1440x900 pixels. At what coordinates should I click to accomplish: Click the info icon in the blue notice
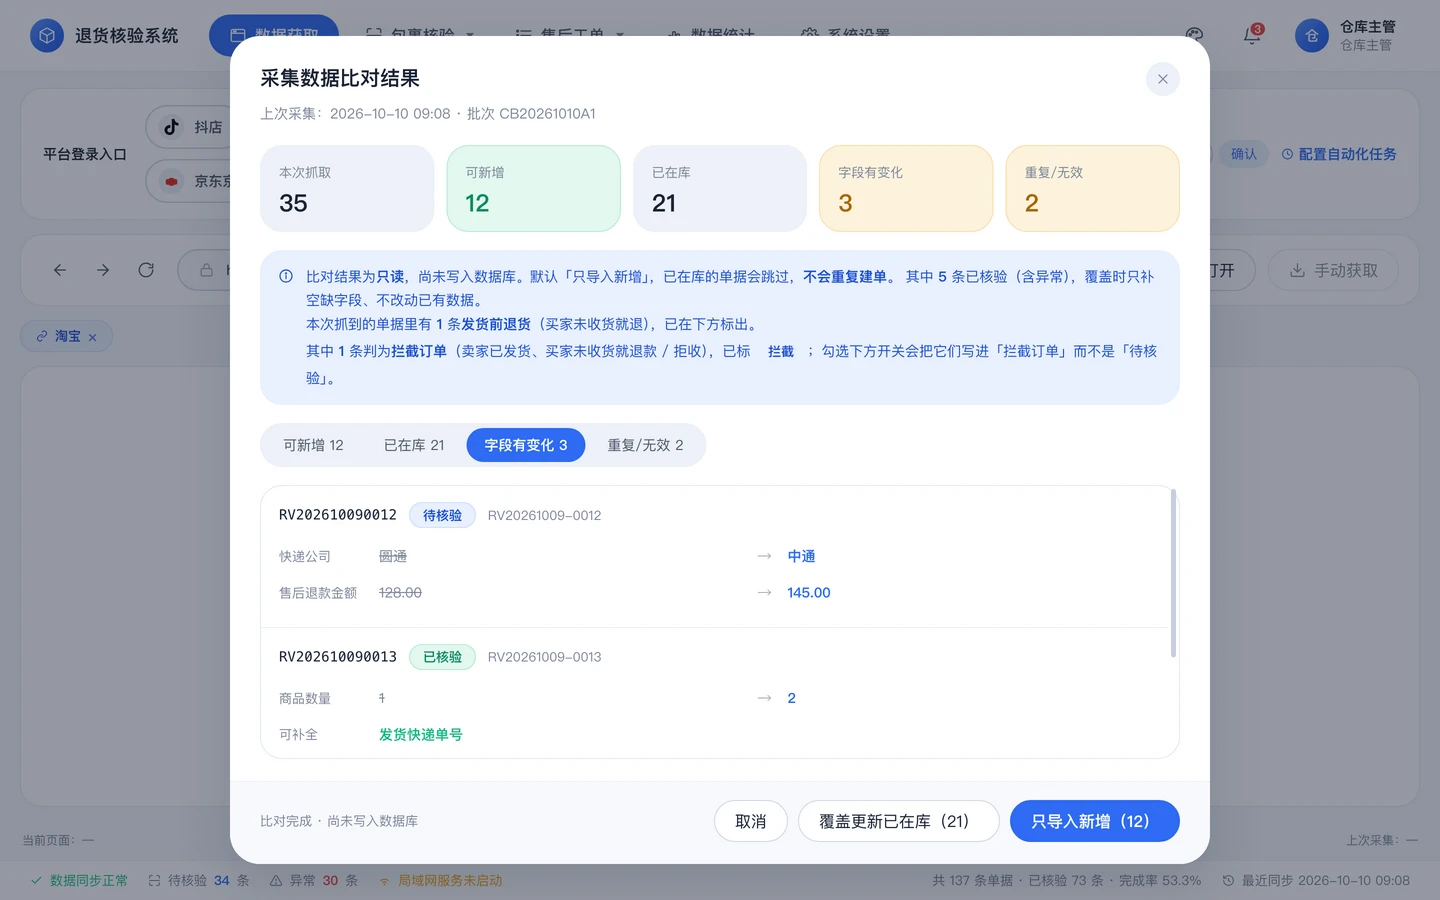pos(286,276)
